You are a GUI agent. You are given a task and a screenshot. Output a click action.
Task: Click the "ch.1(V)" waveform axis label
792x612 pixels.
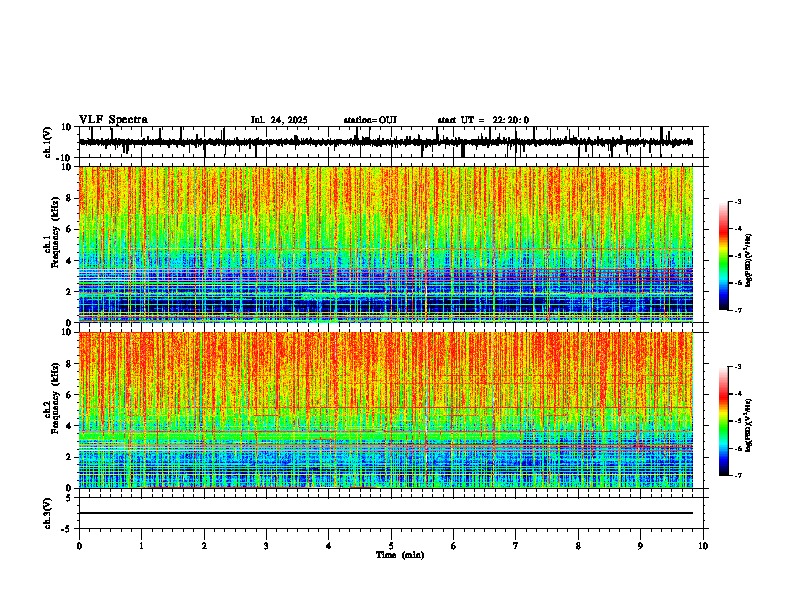coord(49,142)
